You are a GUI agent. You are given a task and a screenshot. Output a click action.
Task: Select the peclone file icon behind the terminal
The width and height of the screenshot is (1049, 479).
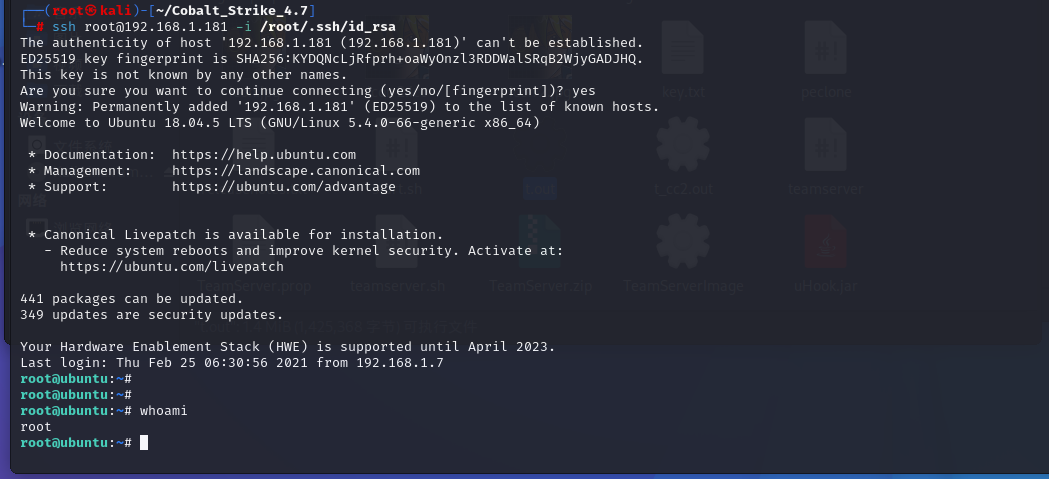coord(826,48)
